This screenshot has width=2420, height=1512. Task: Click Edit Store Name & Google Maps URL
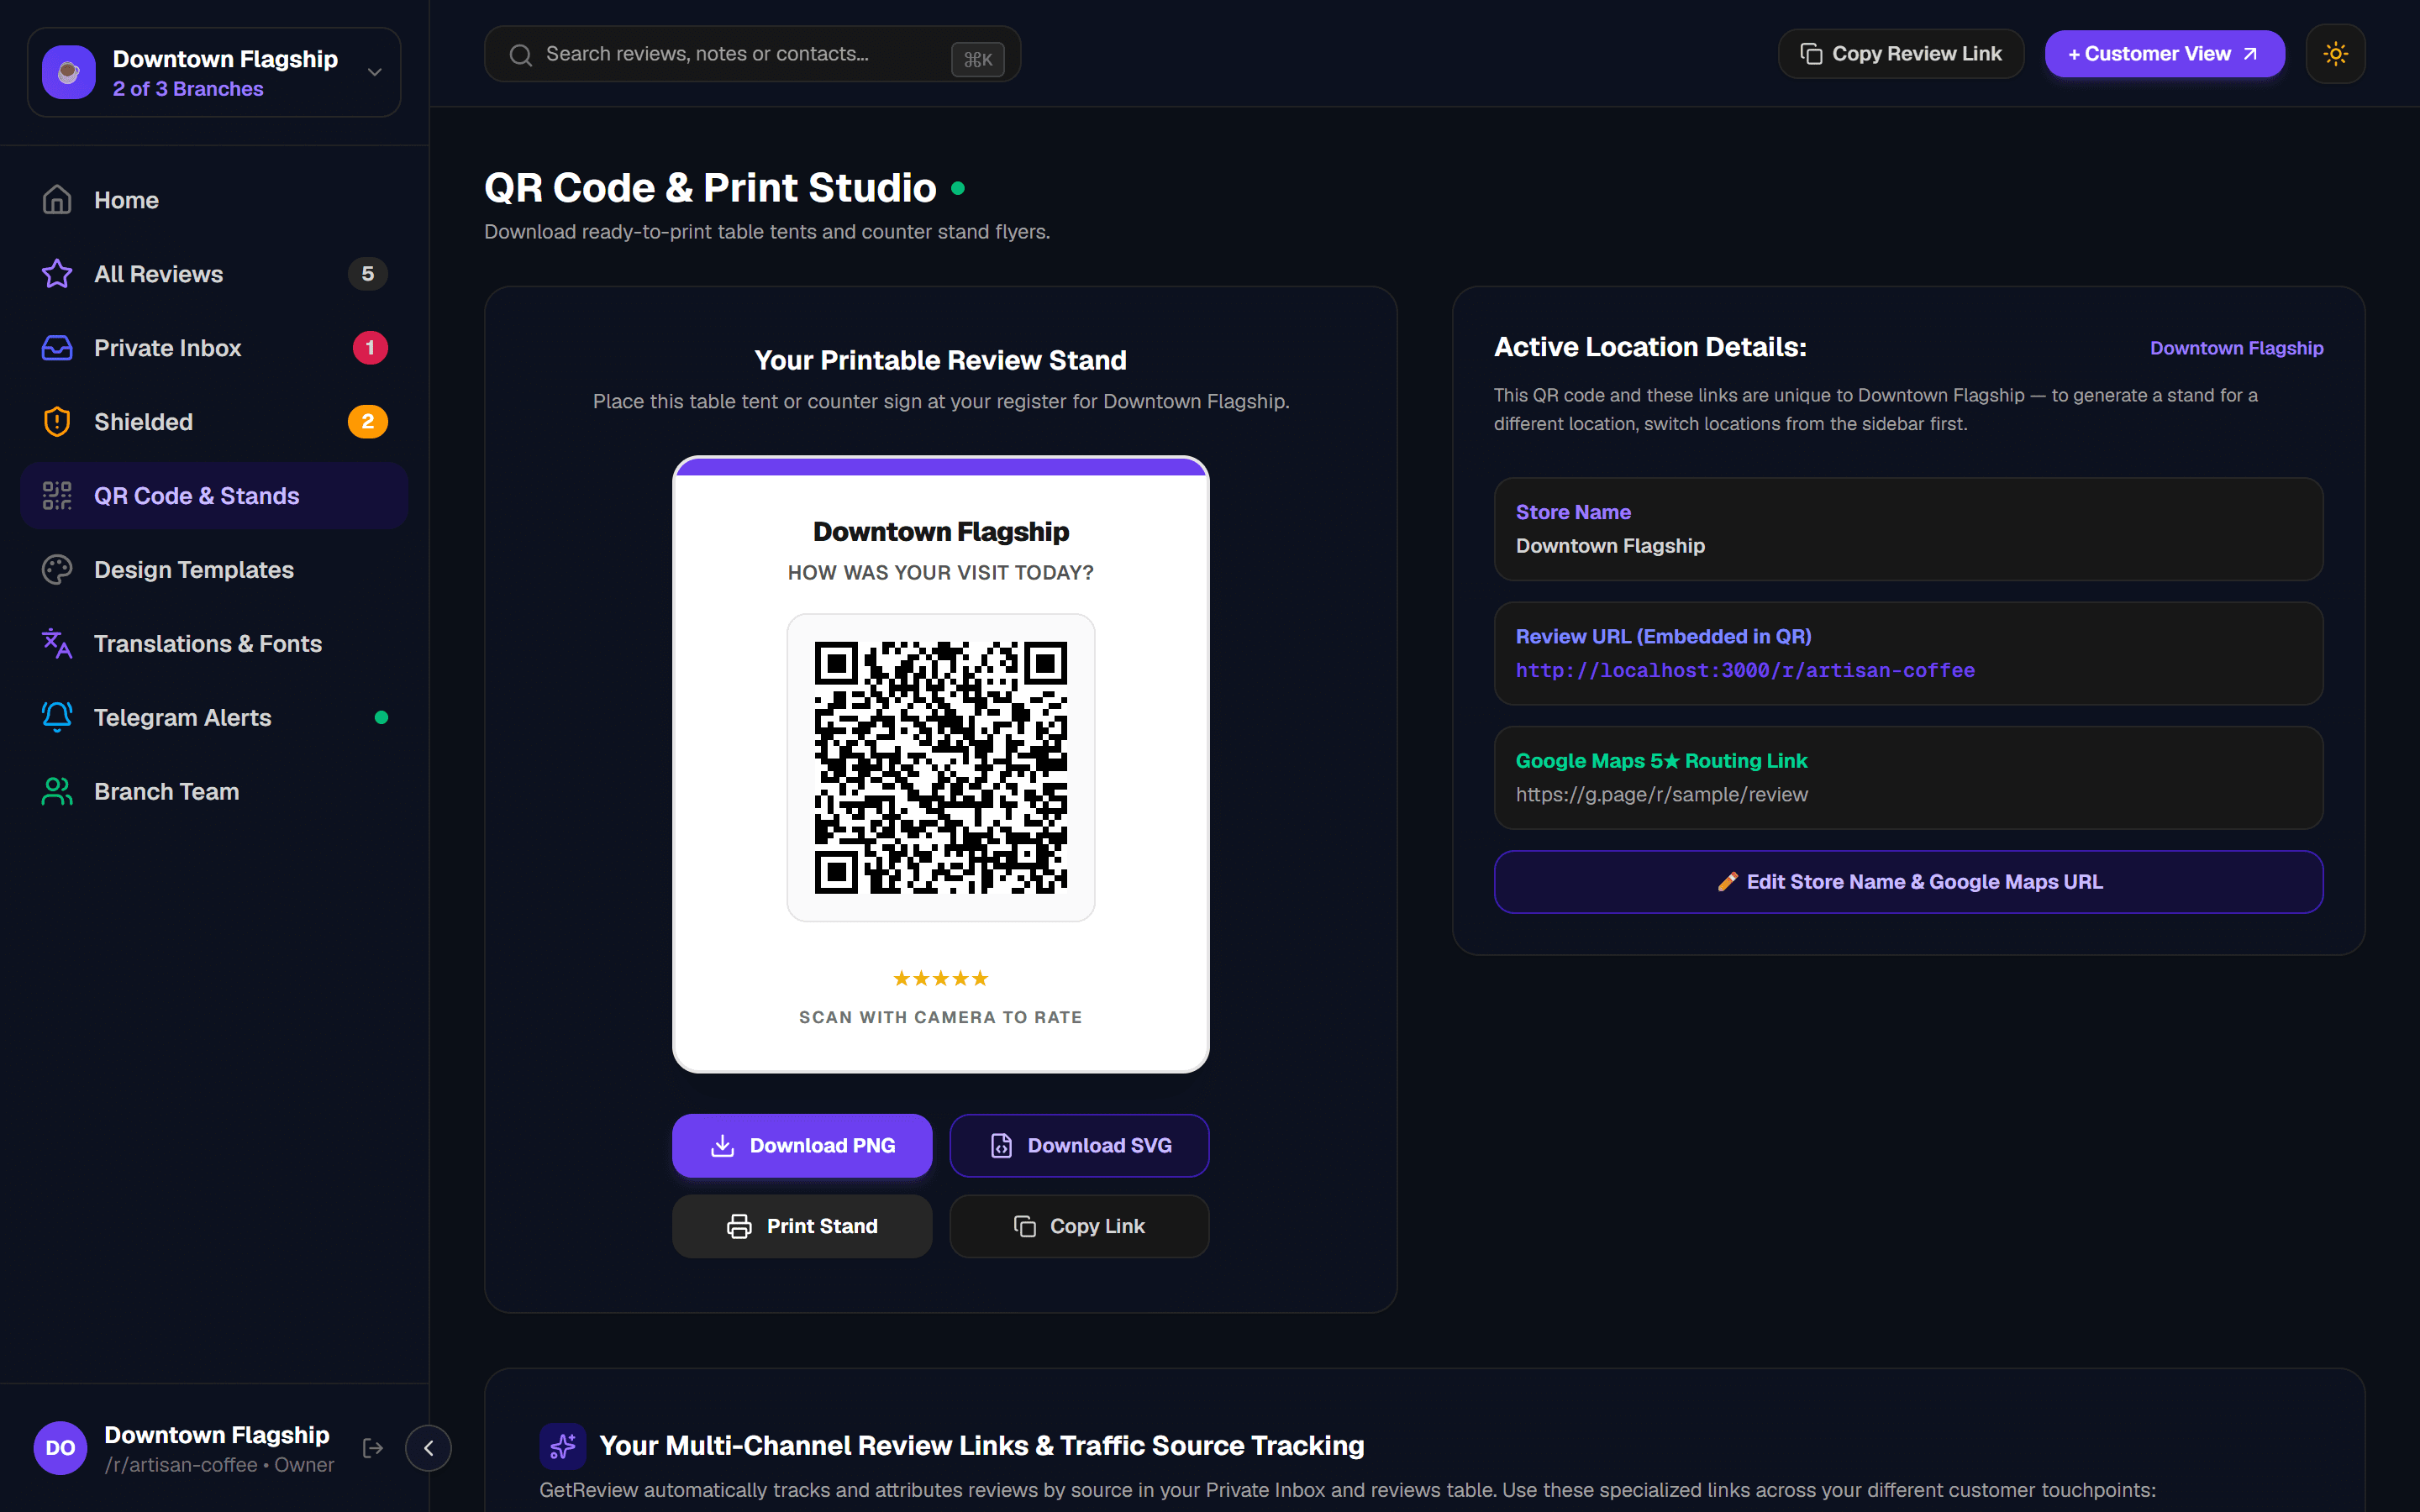(x=1908, y=882)
